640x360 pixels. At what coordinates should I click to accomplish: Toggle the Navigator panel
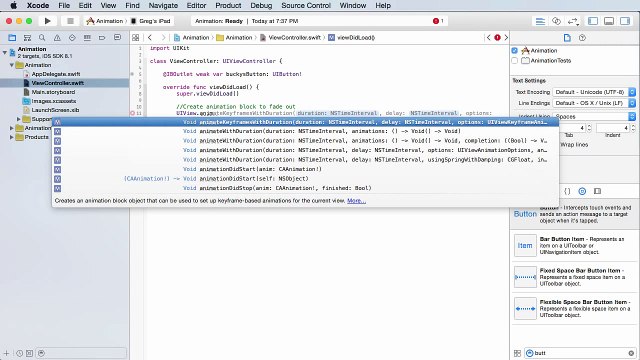(593, 21)
